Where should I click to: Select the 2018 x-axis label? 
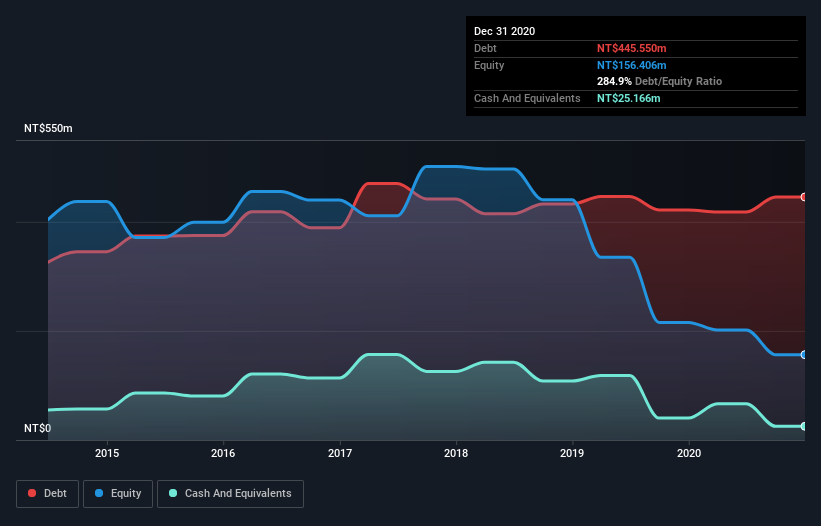(x=456, y=453)
